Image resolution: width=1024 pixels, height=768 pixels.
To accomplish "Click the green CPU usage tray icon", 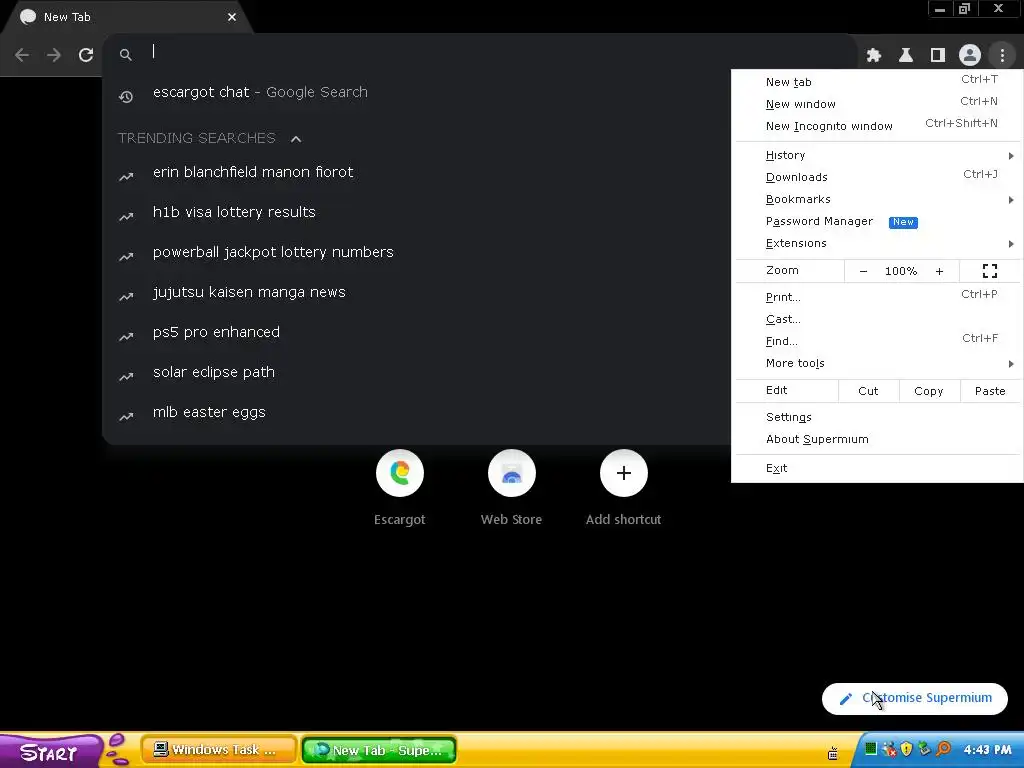I will pyautogui.click(x=871, y=749).
